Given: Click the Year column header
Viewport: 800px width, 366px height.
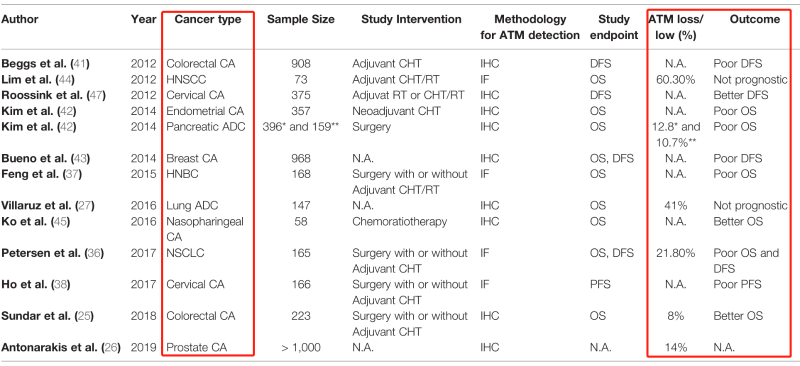Looking at the screenshot, I should point(143,19).
